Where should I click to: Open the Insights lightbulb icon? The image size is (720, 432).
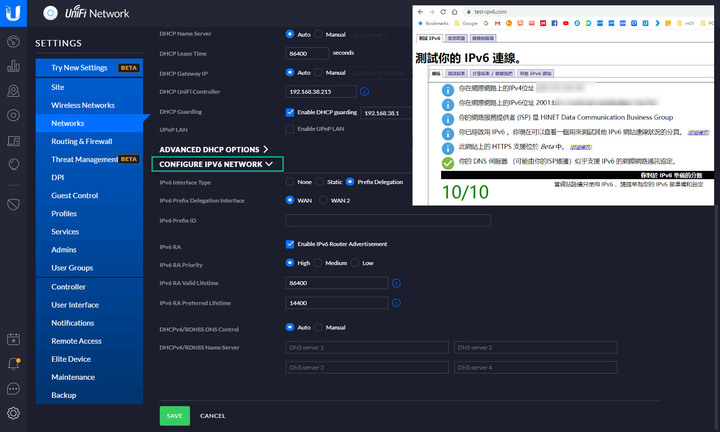click(x=13, y=164)
